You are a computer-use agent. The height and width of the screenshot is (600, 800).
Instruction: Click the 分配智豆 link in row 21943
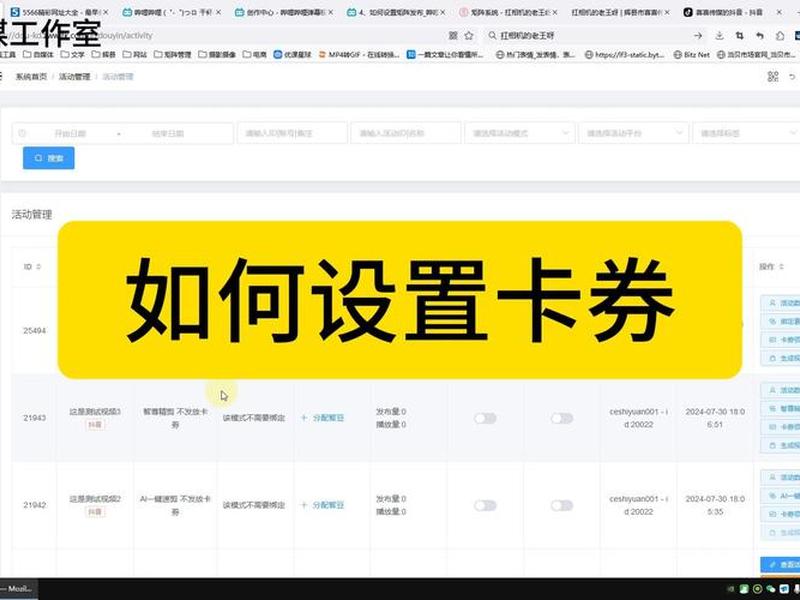(x=329, y=418)
